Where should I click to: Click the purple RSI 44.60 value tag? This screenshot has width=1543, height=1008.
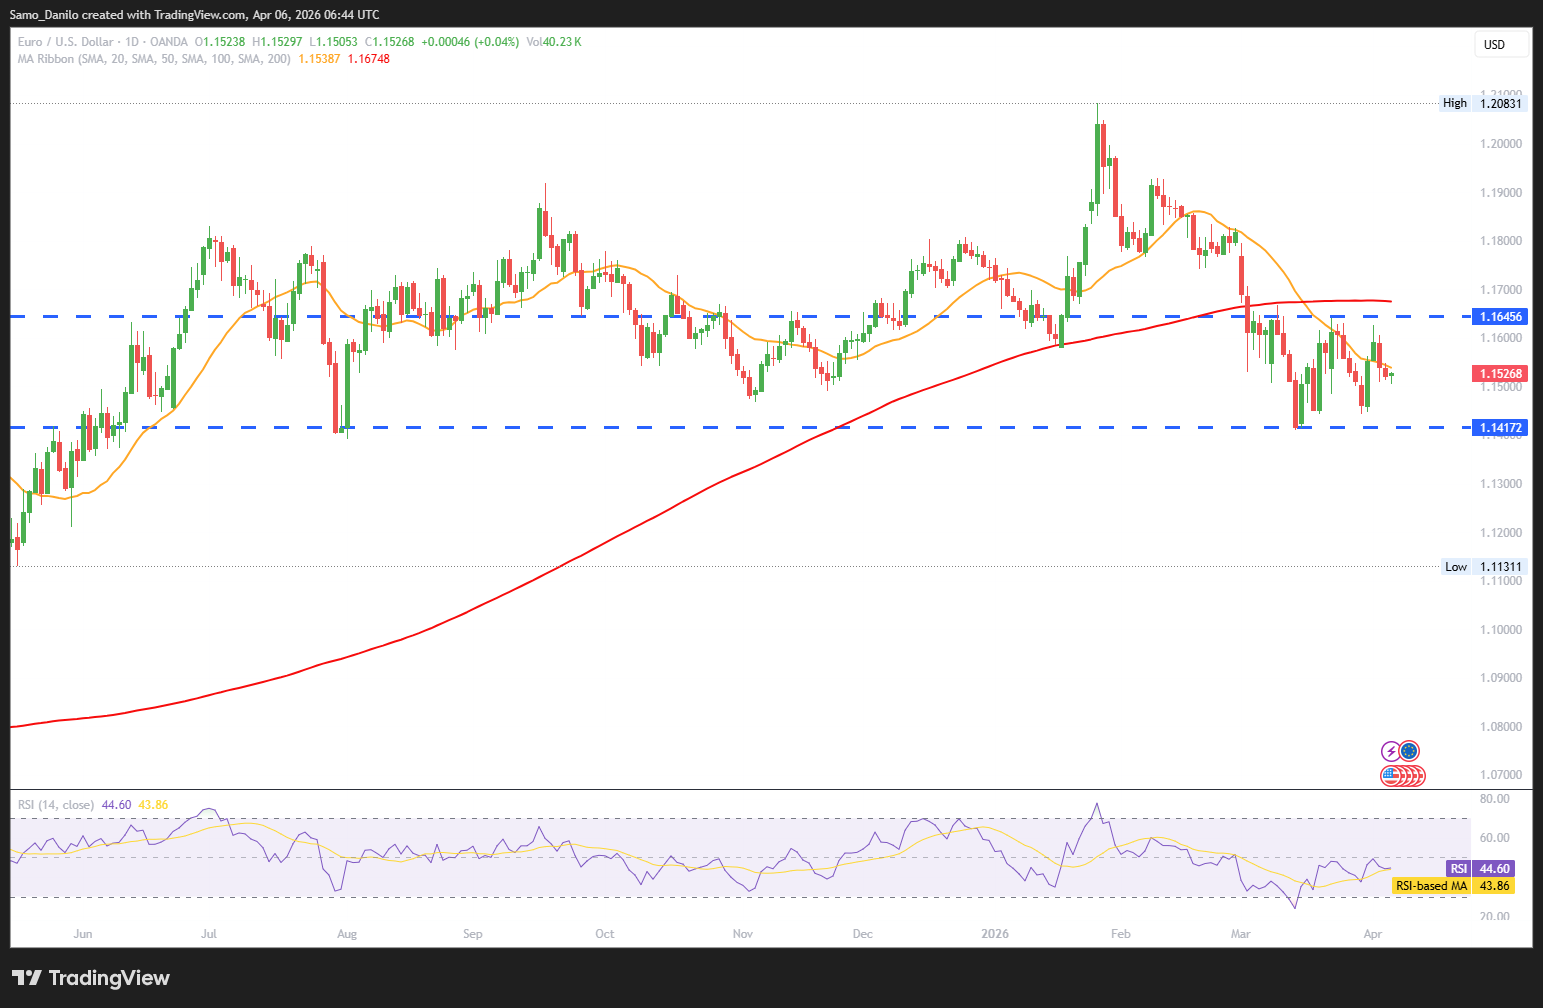(x=1480, y=869)
